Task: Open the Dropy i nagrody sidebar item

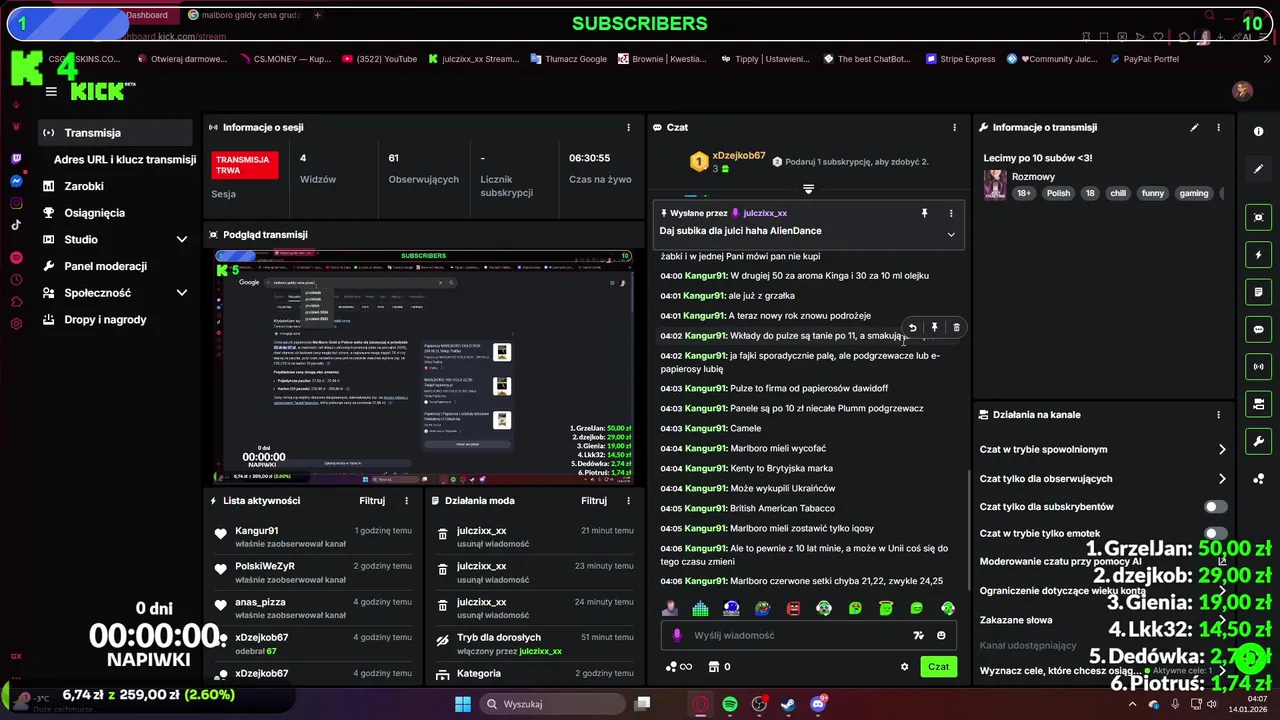Action: point(115,320)
